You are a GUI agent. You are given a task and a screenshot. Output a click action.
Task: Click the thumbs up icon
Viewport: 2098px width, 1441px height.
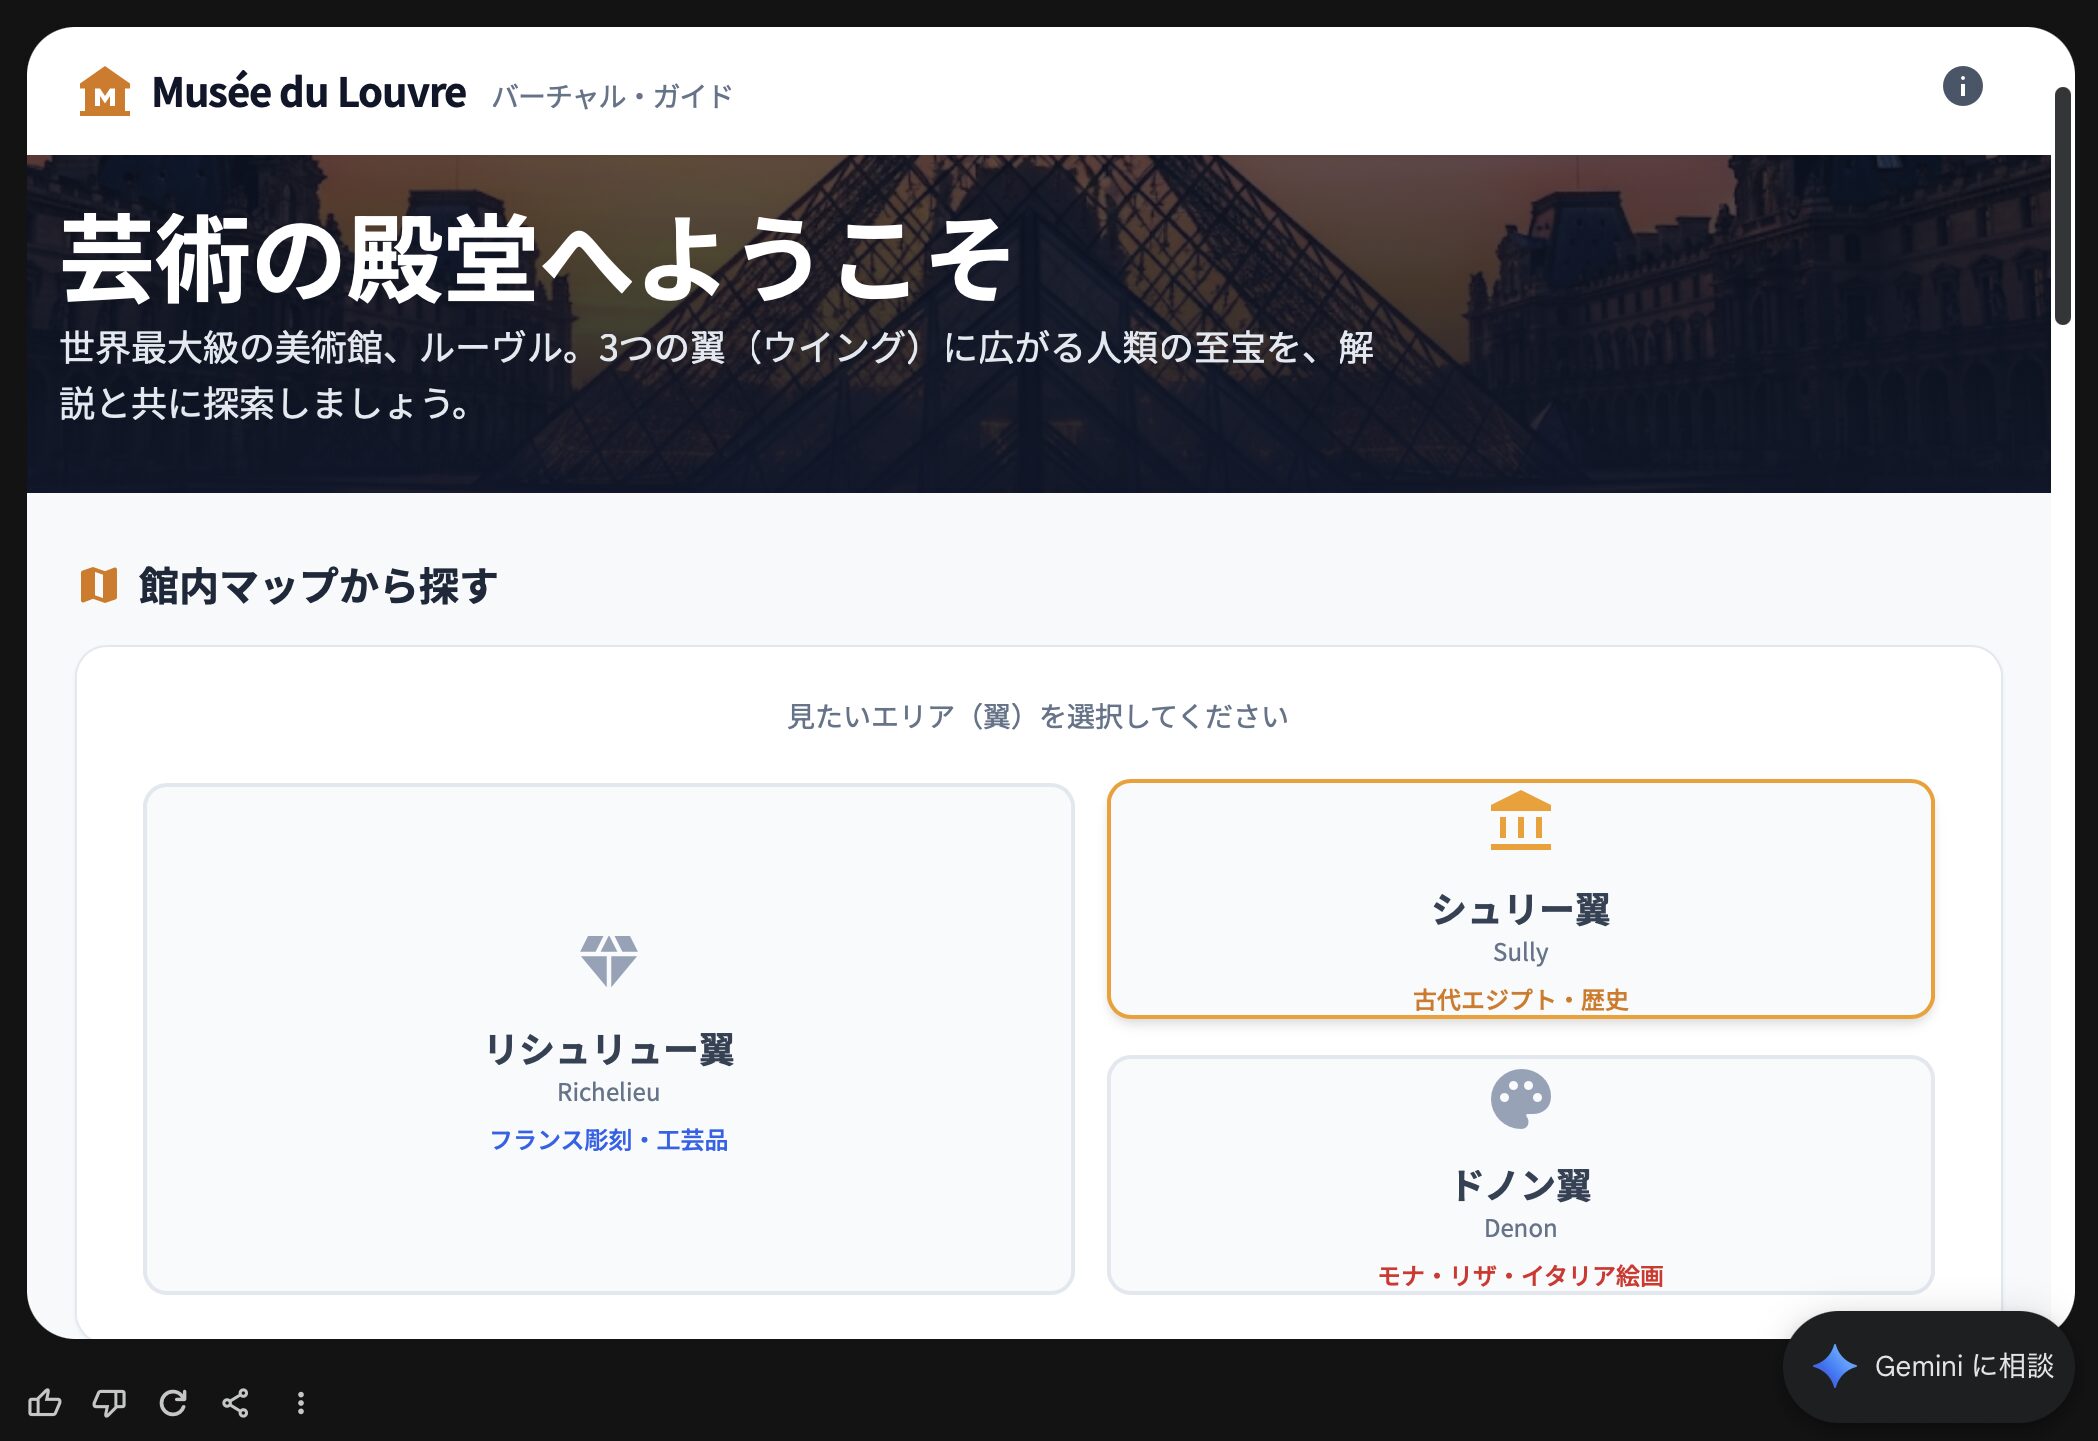[x=45, y=1402]
